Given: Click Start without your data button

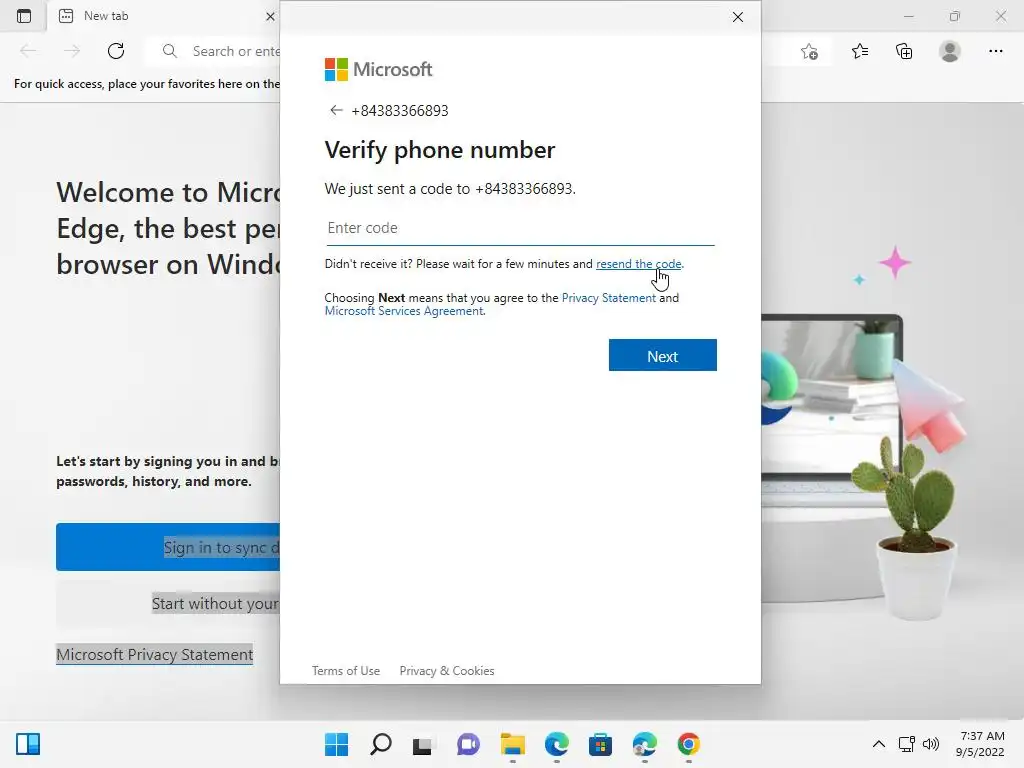Looking at the screenshot, I should point(168,603).
